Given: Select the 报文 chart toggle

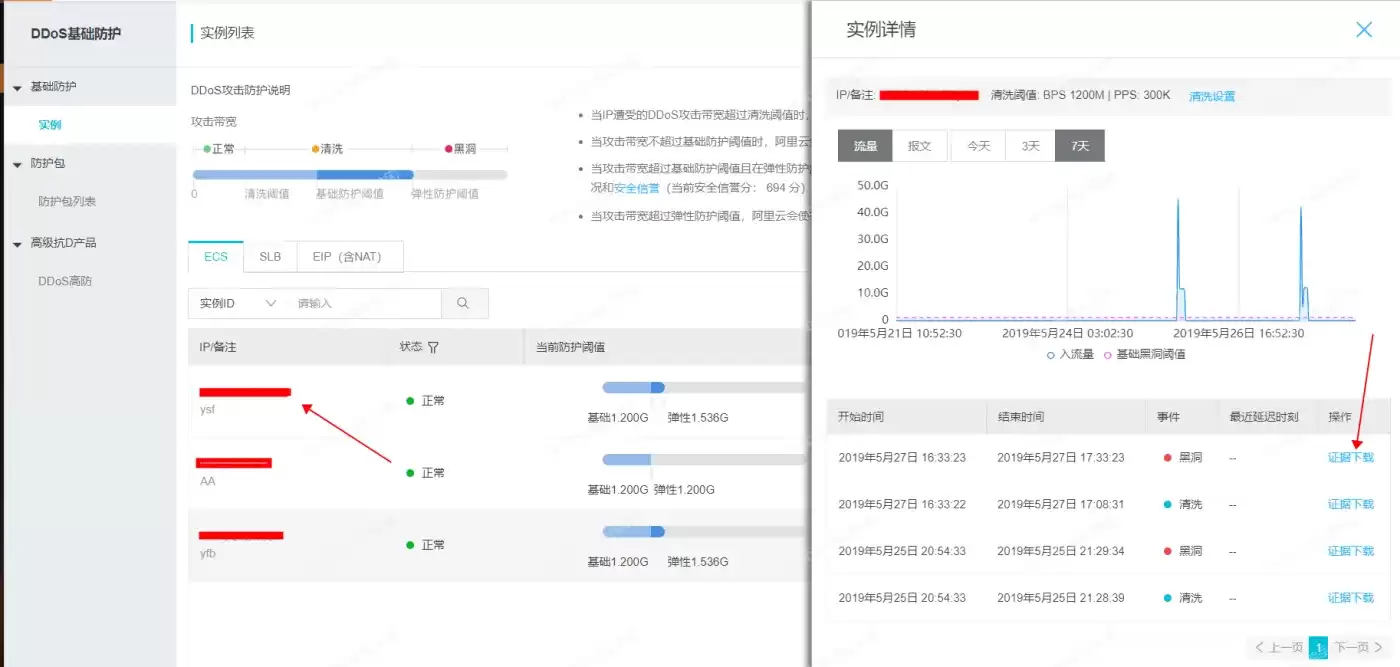Looking at the screenshot, I should point(919,146).
